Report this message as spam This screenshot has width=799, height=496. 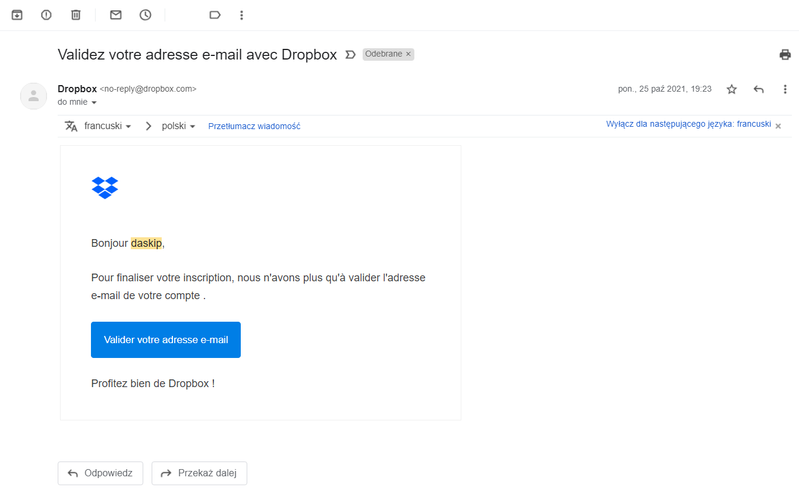[46, 15]
